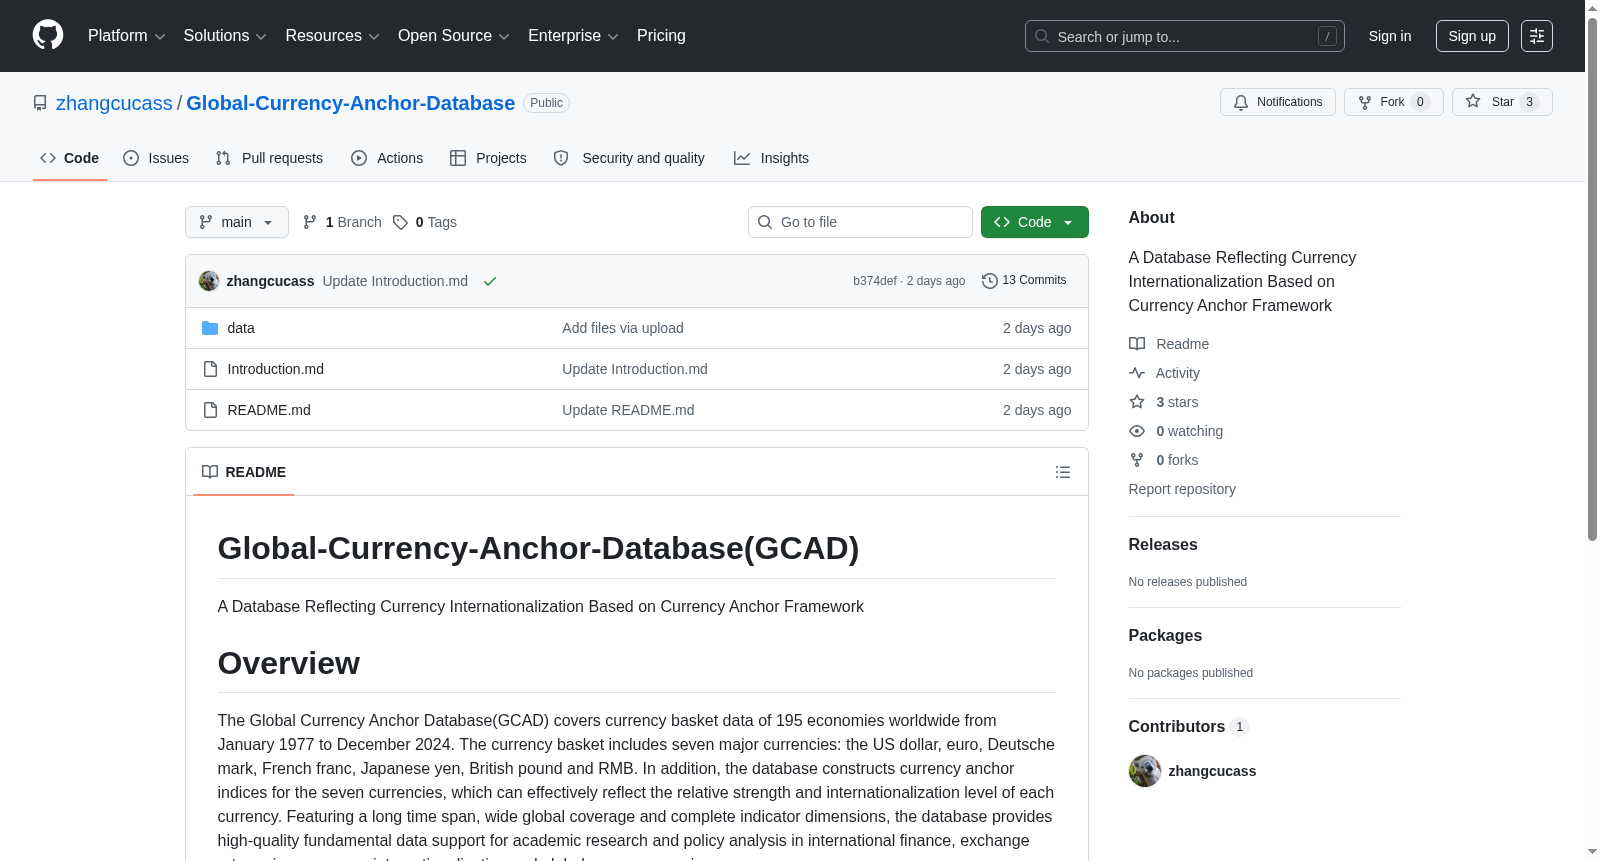Click the green commit status checkmark
1600x861 pixels.
[490, 281]
